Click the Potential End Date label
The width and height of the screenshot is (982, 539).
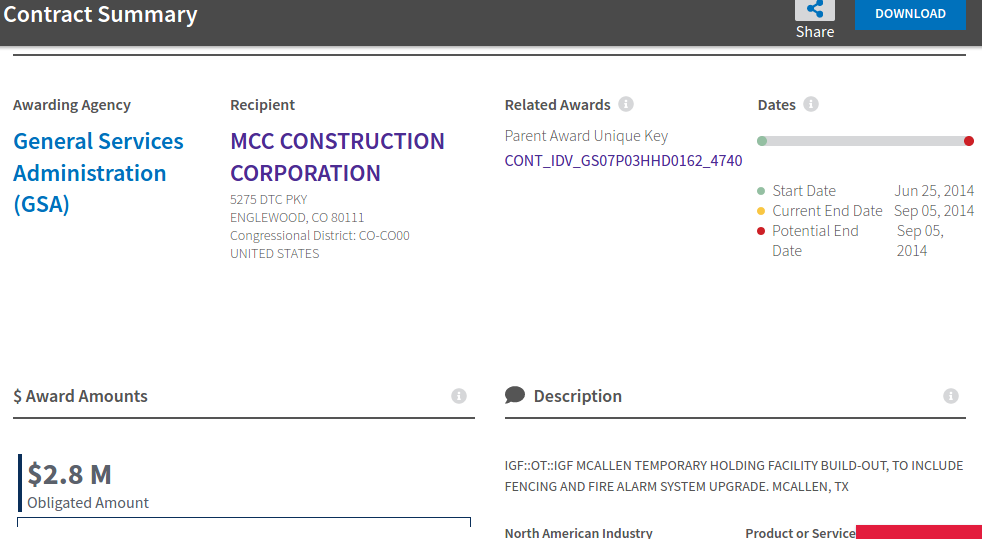(815, 241)
